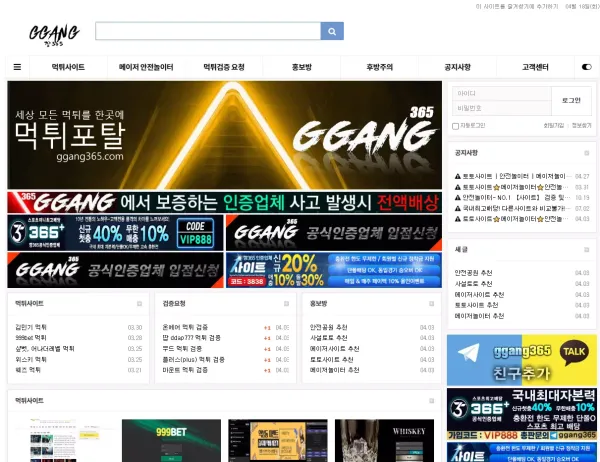Screen dimensions: 600x462
Task: Open the 999bet 먹튀 post
Action: tap(31, 338)
